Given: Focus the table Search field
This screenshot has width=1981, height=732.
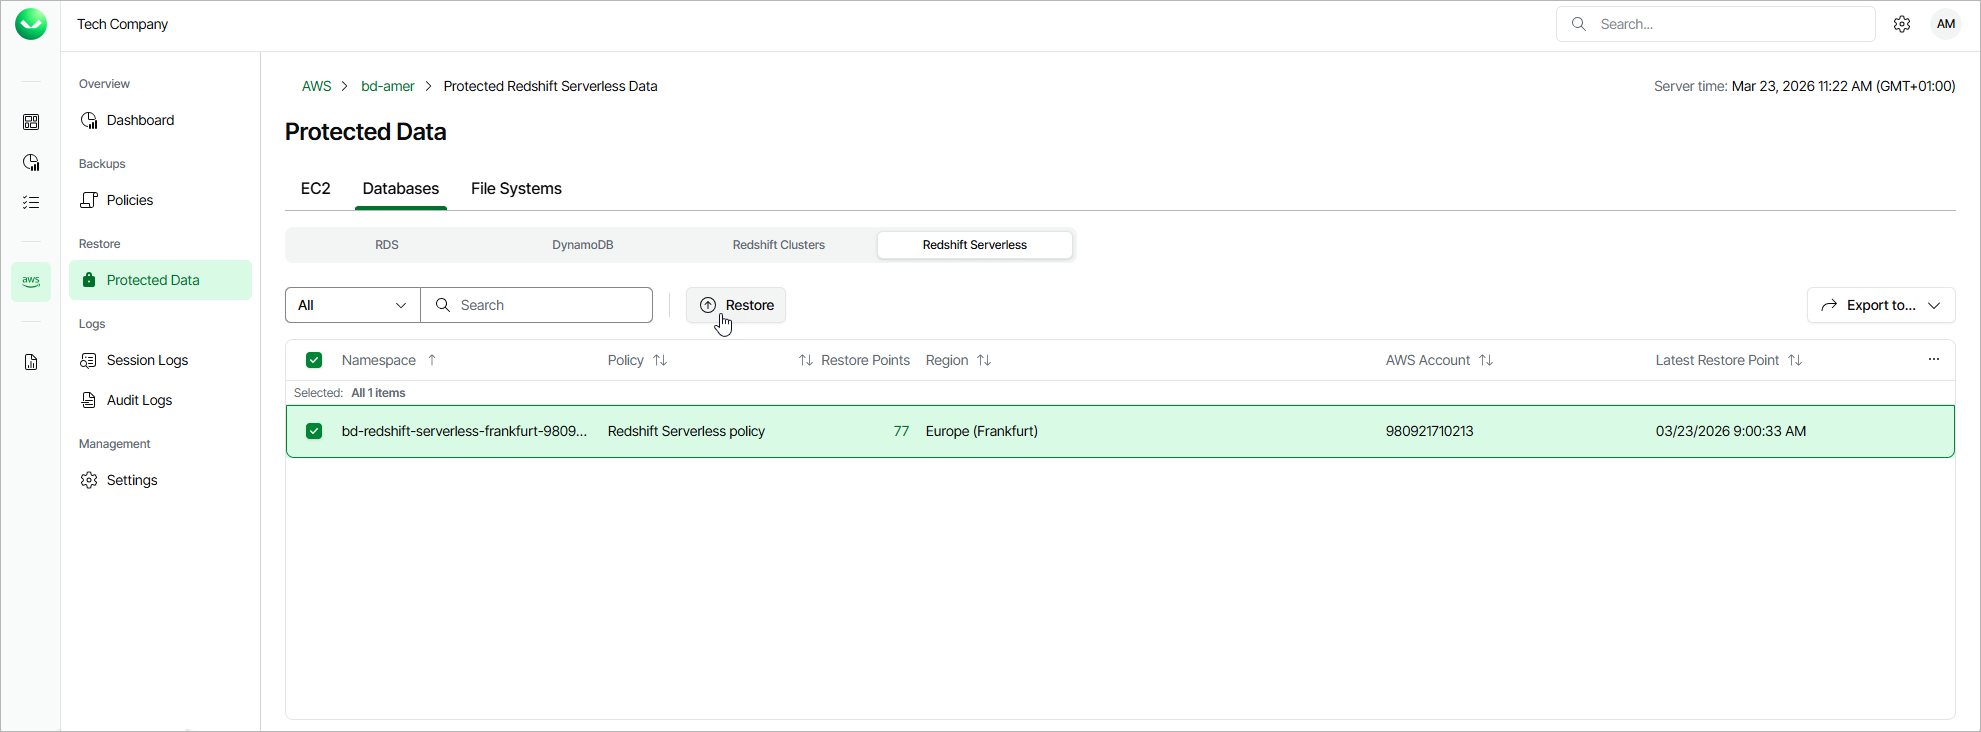Looking at the screenshot, I should (537, 305).
